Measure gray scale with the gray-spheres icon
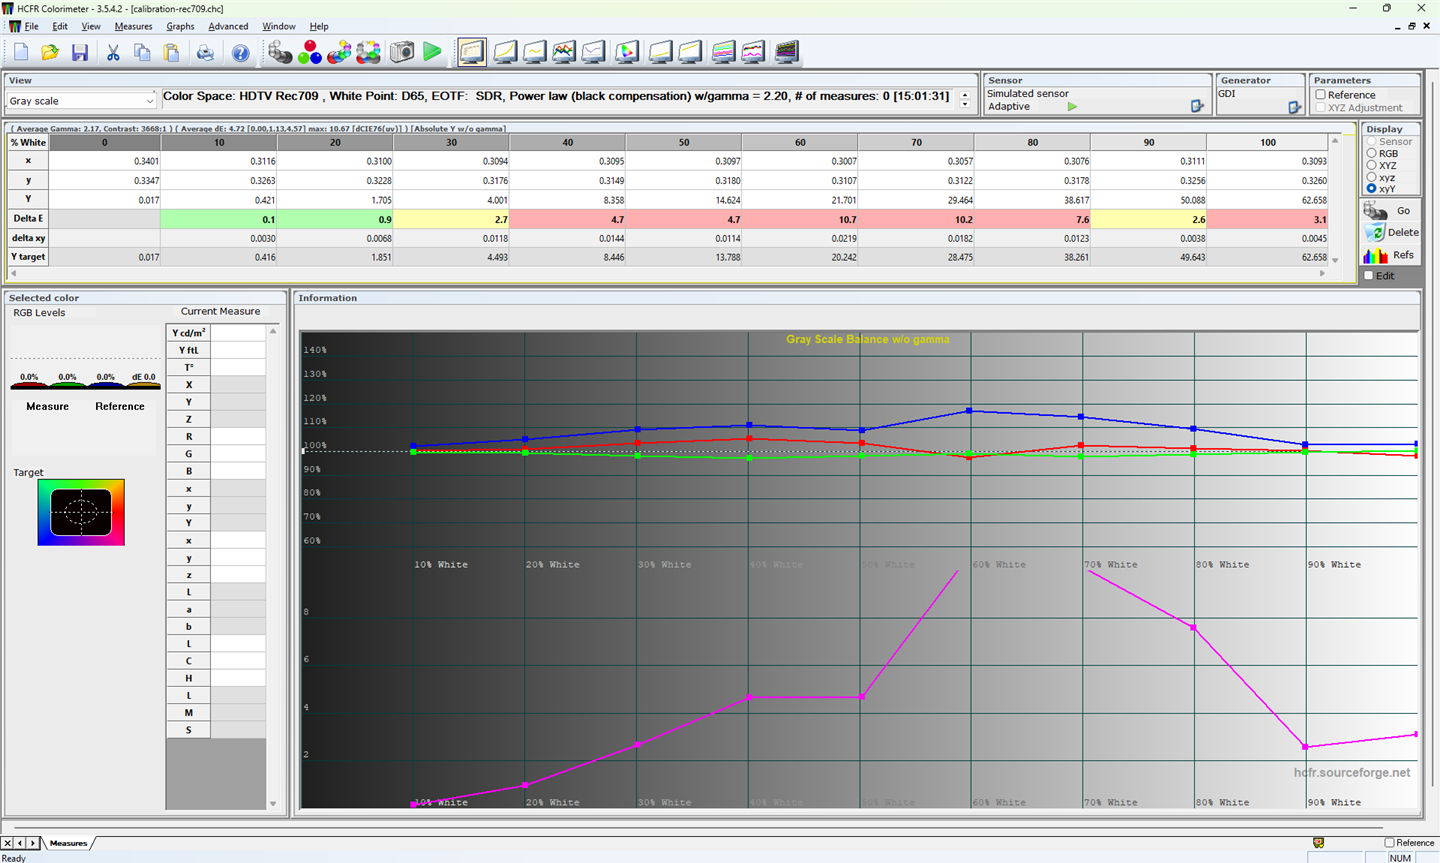1440x863 pixels. tap(280, 52)
